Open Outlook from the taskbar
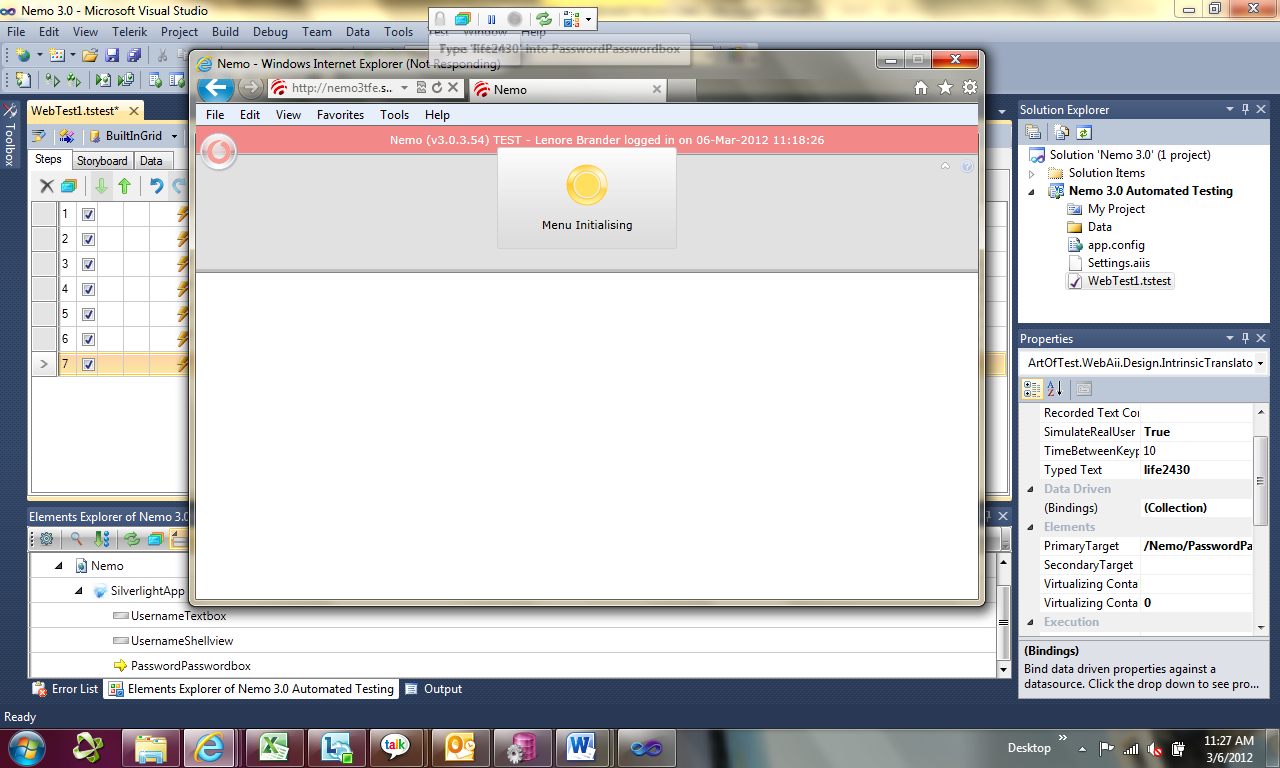This screenshot has width=1280, height=768. pyautogui.click(x=461, y=747)
